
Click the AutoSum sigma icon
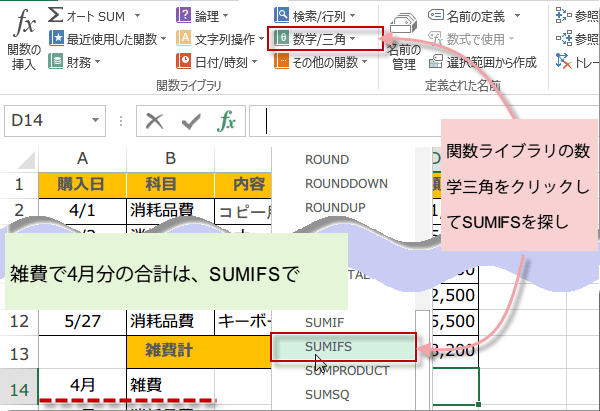[56, 15]
